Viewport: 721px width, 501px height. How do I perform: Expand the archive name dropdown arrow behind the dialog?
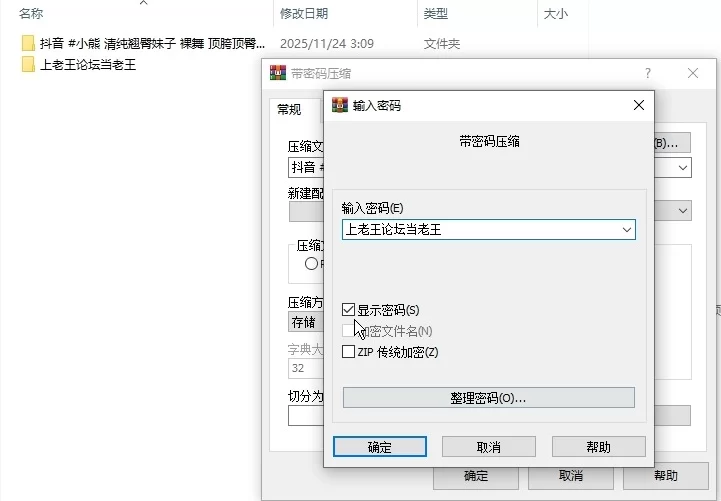683,168
